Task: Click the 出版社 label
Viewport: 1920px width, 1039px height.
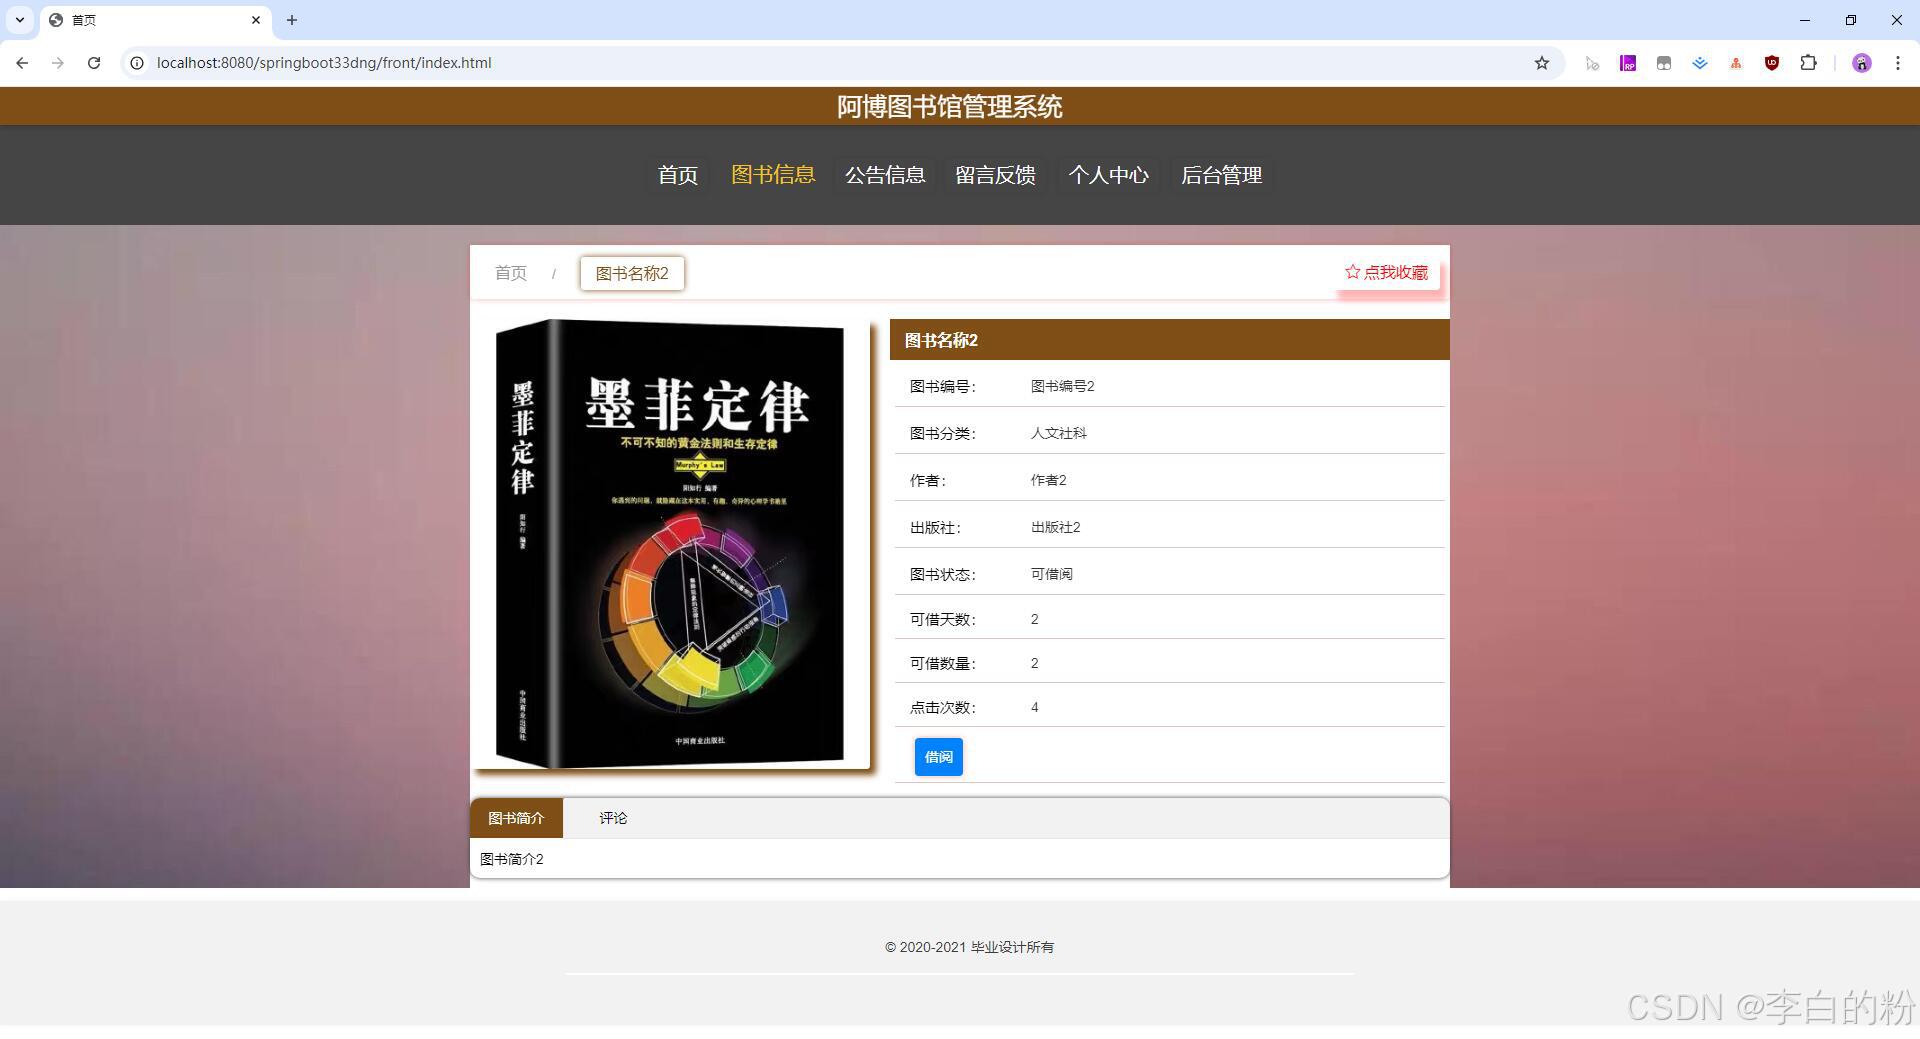Action: [935, 527]
